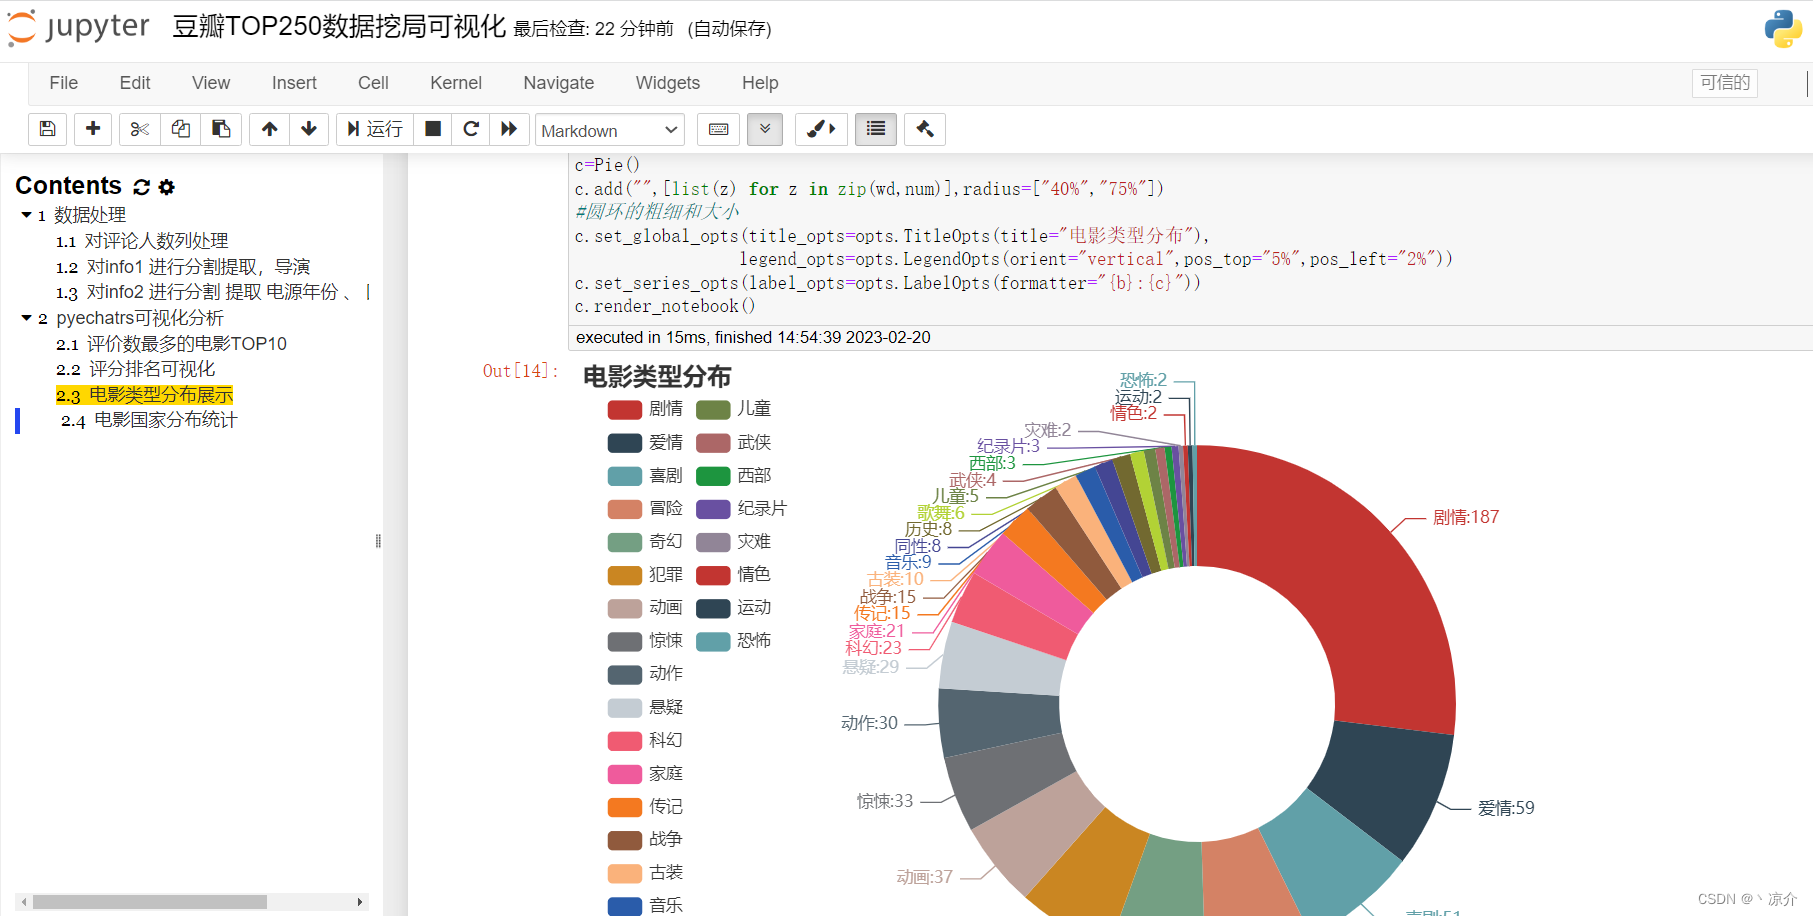Click the Python kernel logo

point(1783,29)
